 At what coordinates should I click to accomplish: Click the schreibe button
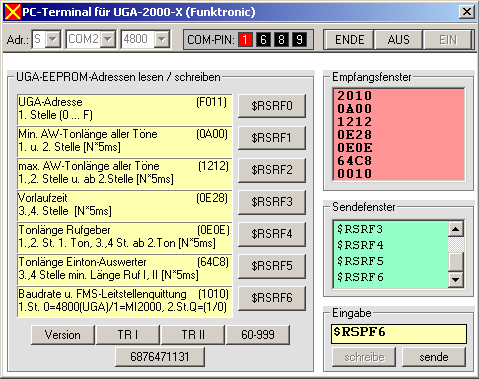[x=364, y=357]
